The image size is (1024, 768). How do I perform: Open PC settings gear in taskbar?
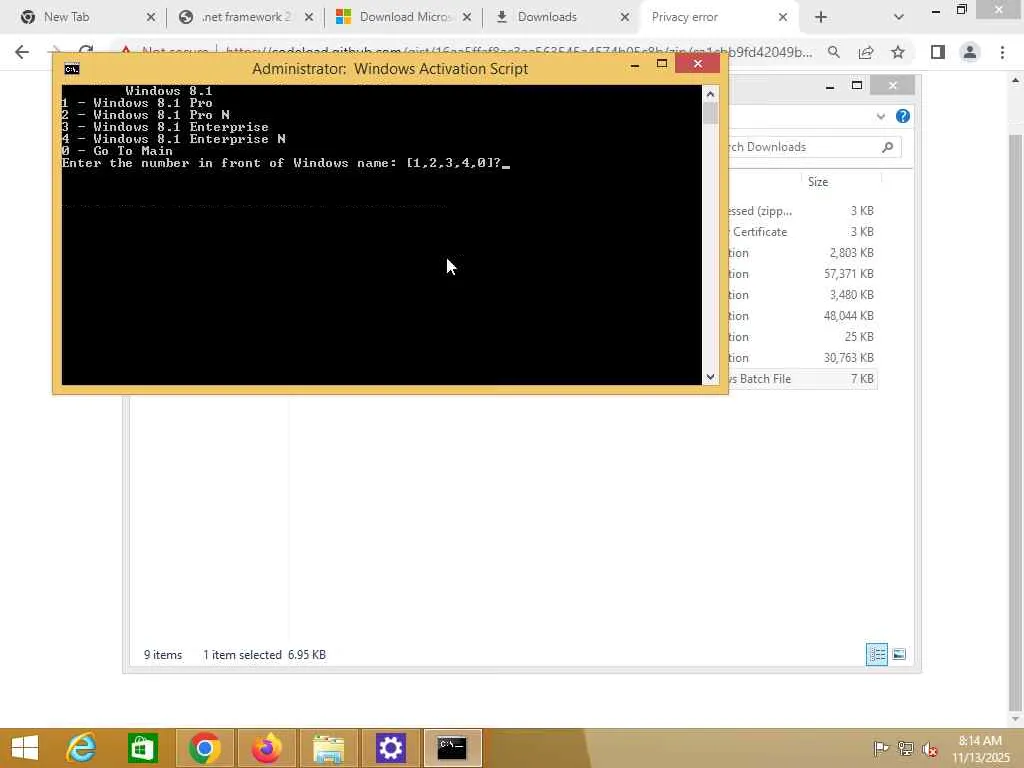(391, 748)
